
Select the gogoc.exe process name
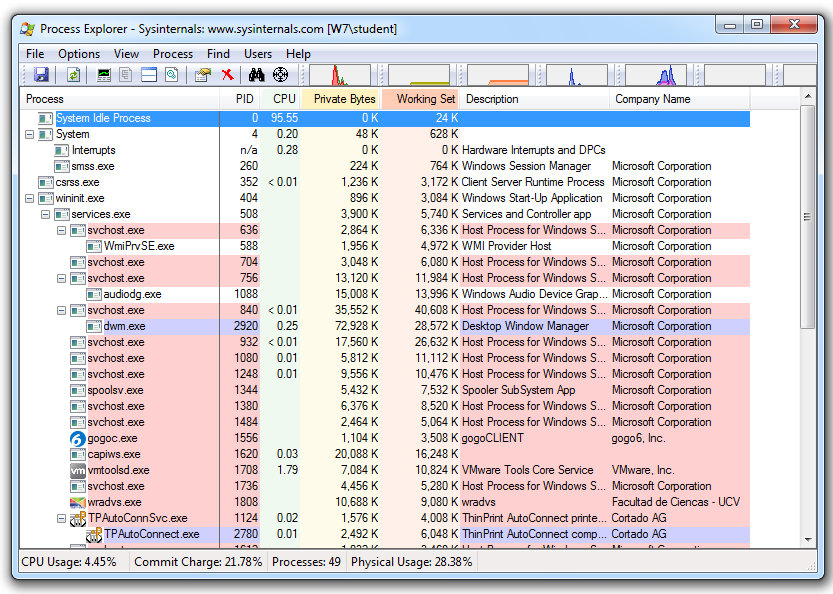tap(113, 438)
